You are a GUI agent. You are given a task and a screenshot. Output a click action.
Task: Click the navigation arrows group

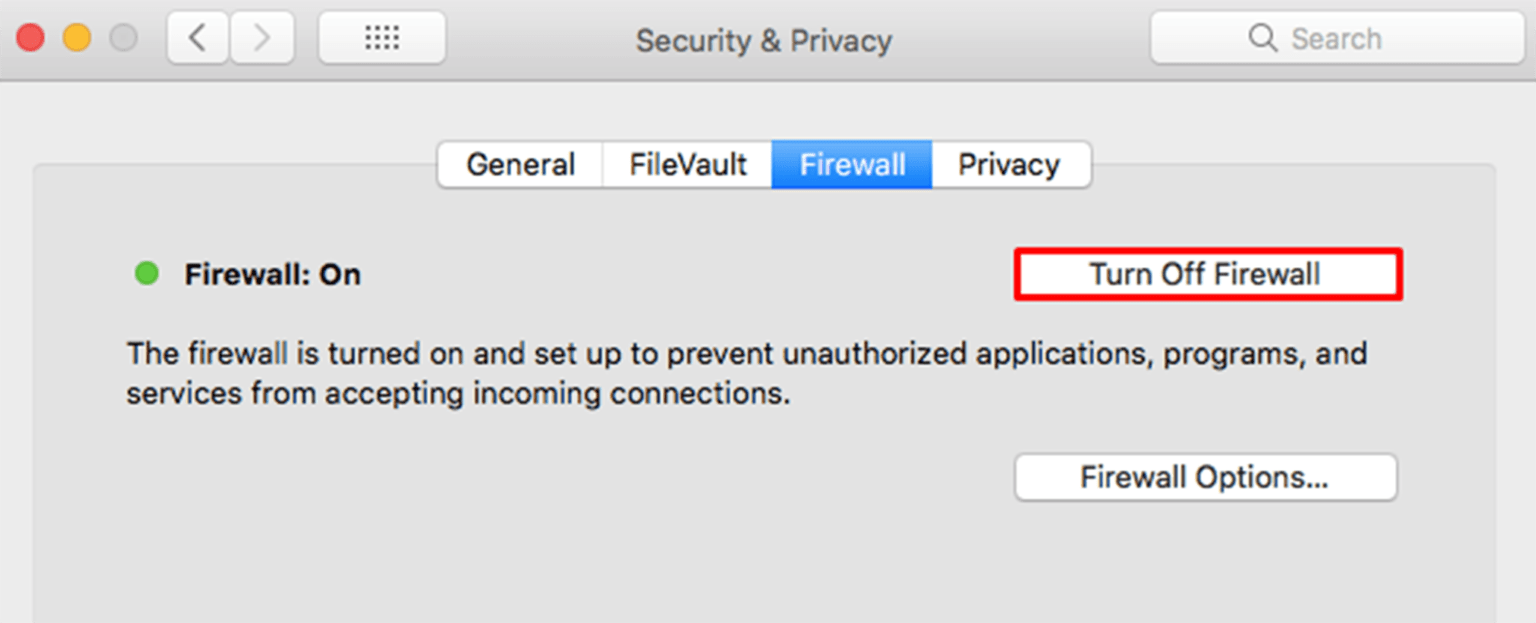229,37
